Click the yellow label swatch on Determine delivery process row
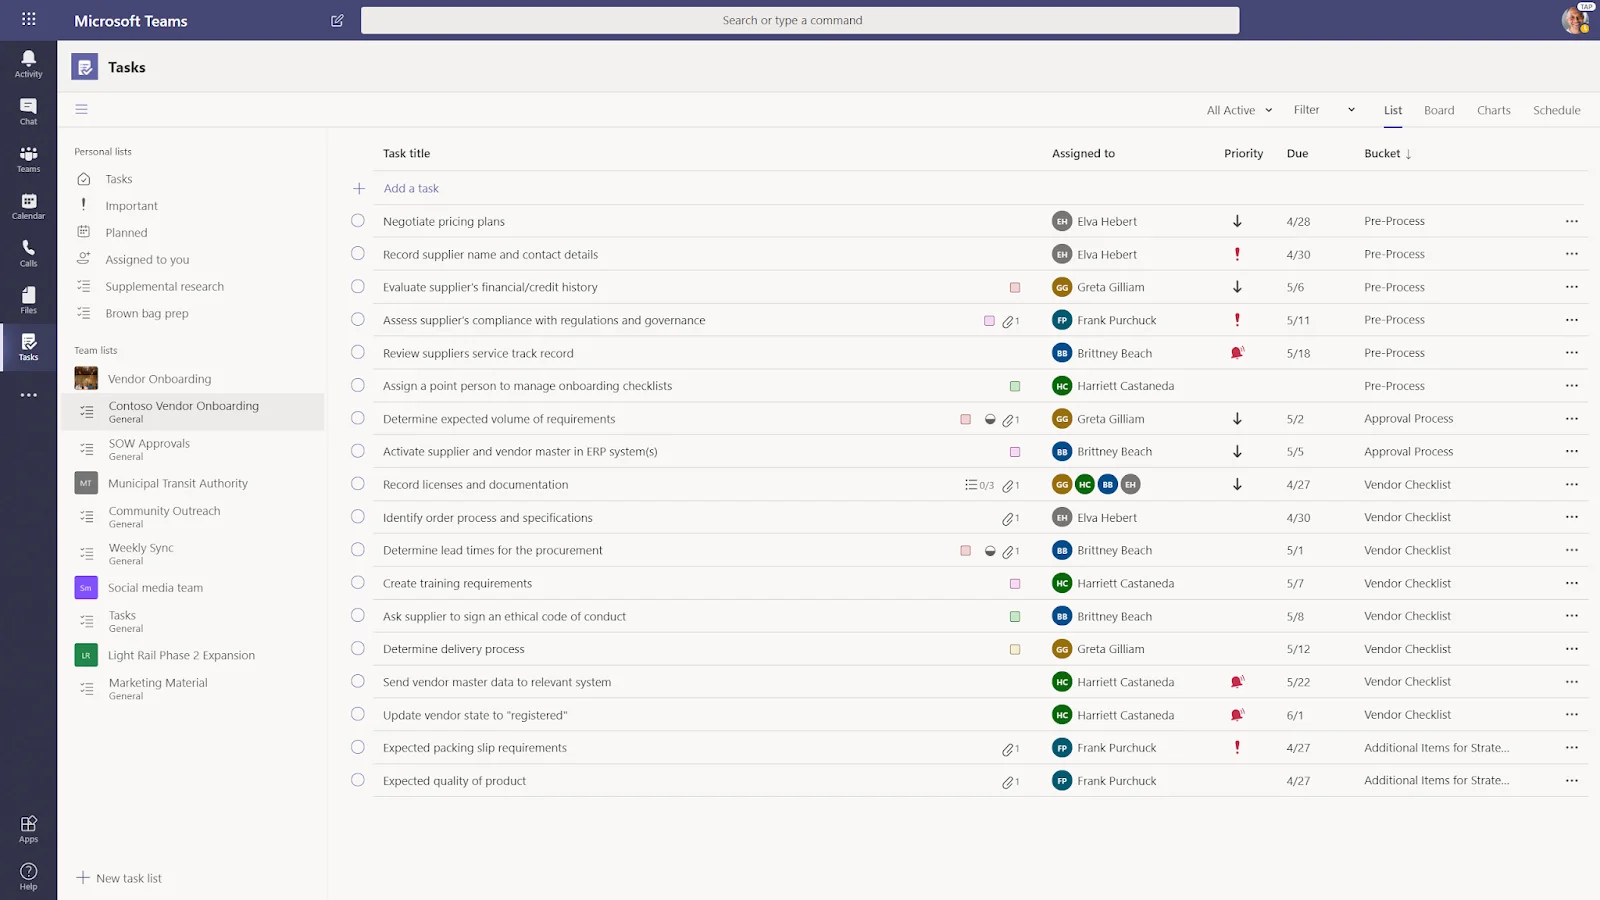The height and width of the screenshot is (900, 1600). tap(1015, 649)
